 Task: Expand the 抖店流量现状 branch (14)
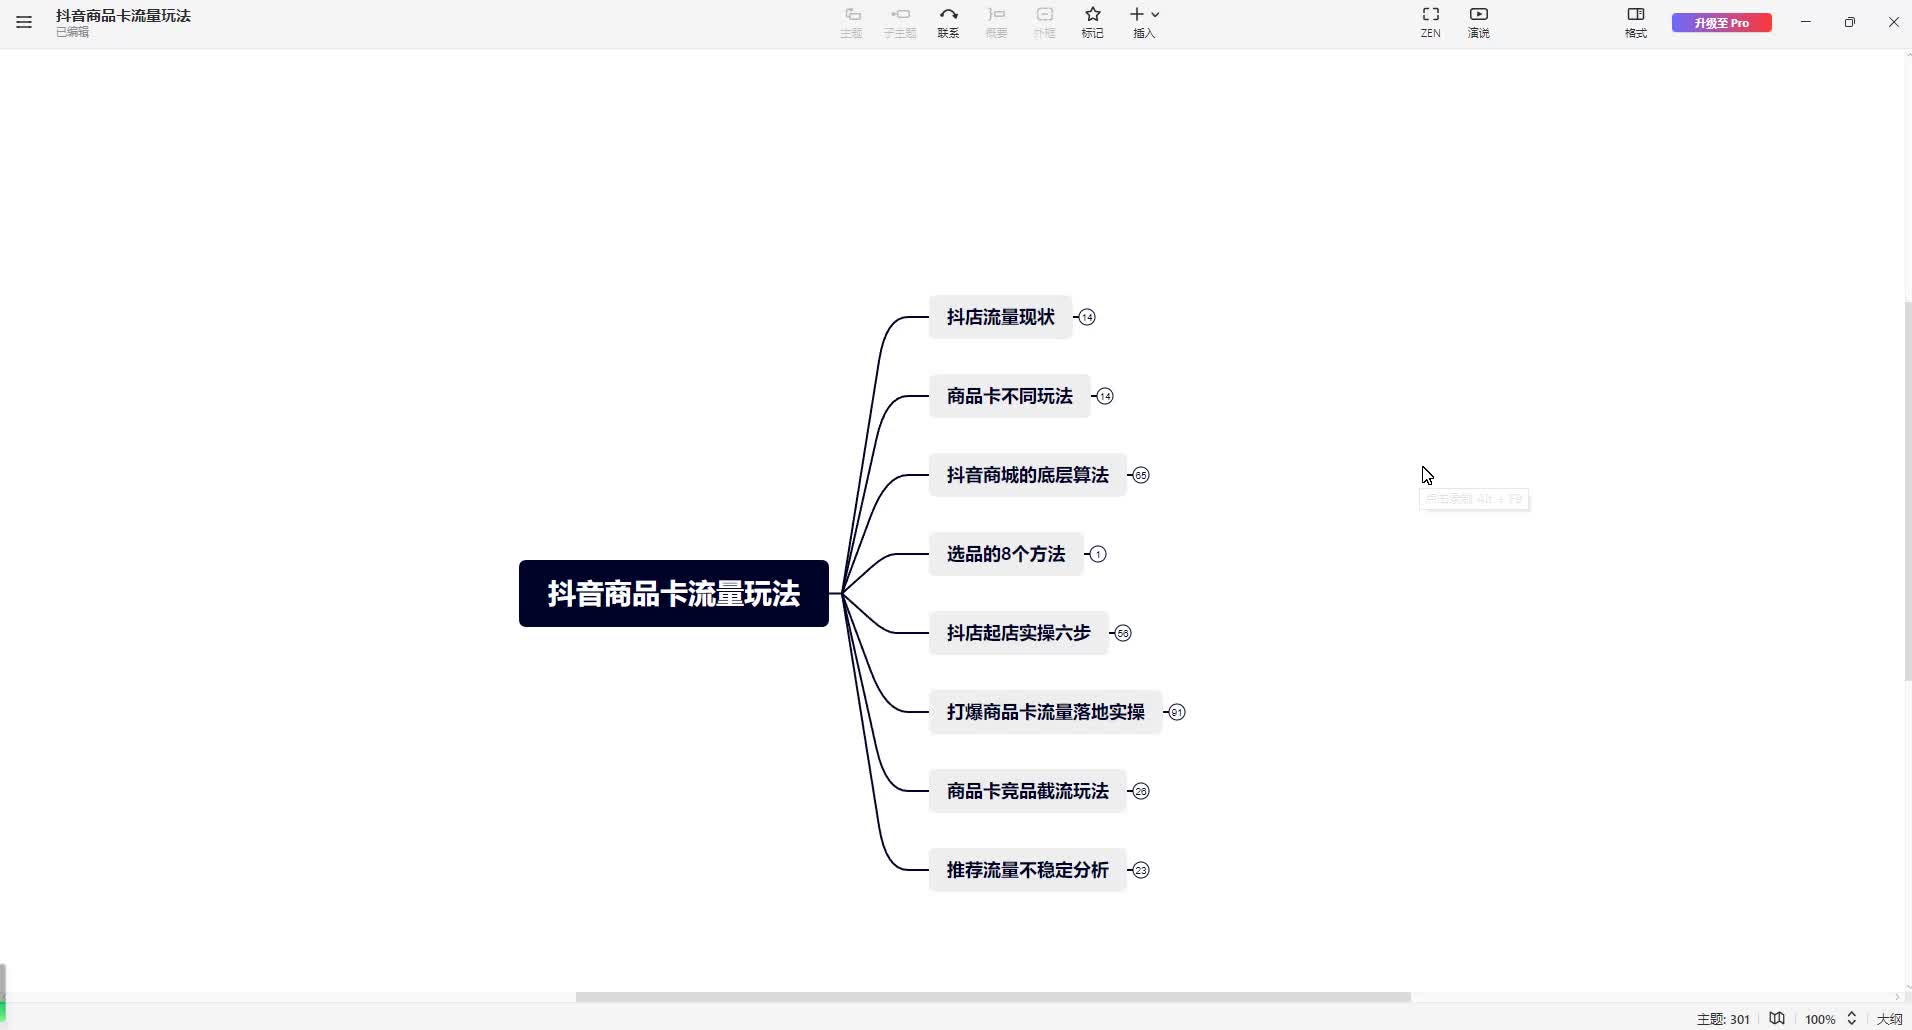click(x=1087, y=317)
